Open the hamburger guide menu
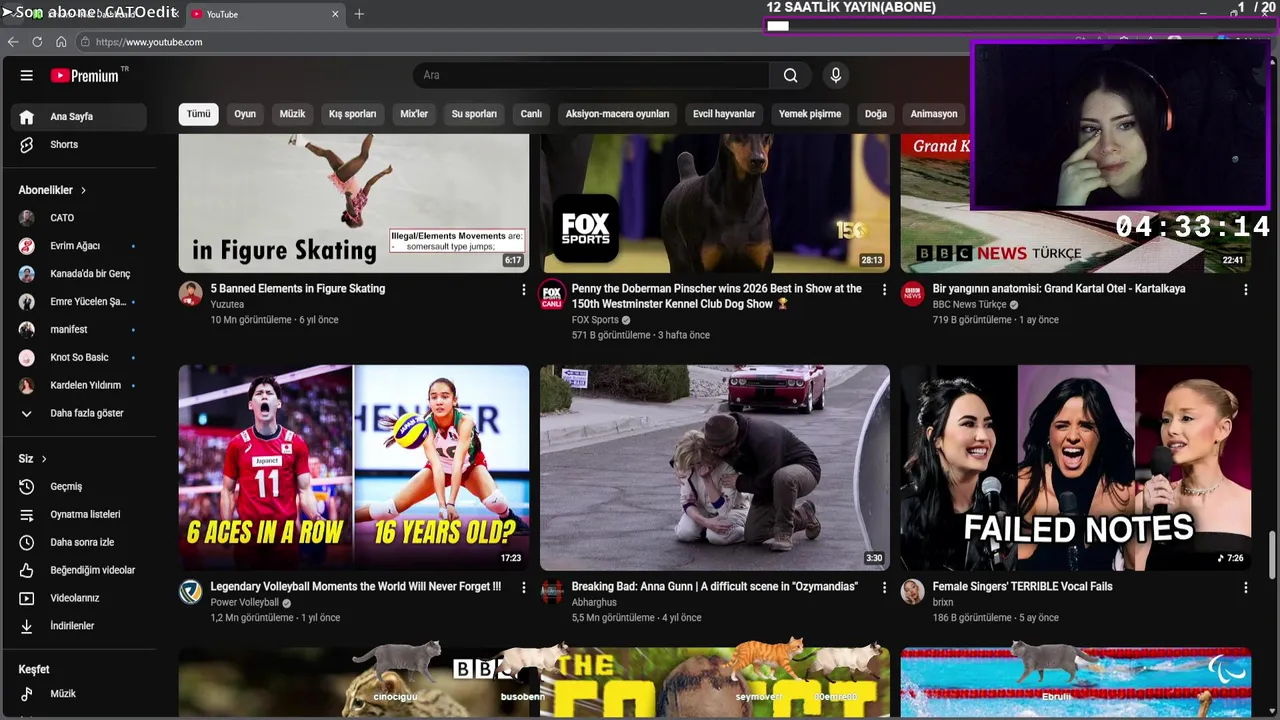1280x720 pixels. pyautogui.click(x=27, y=75)
